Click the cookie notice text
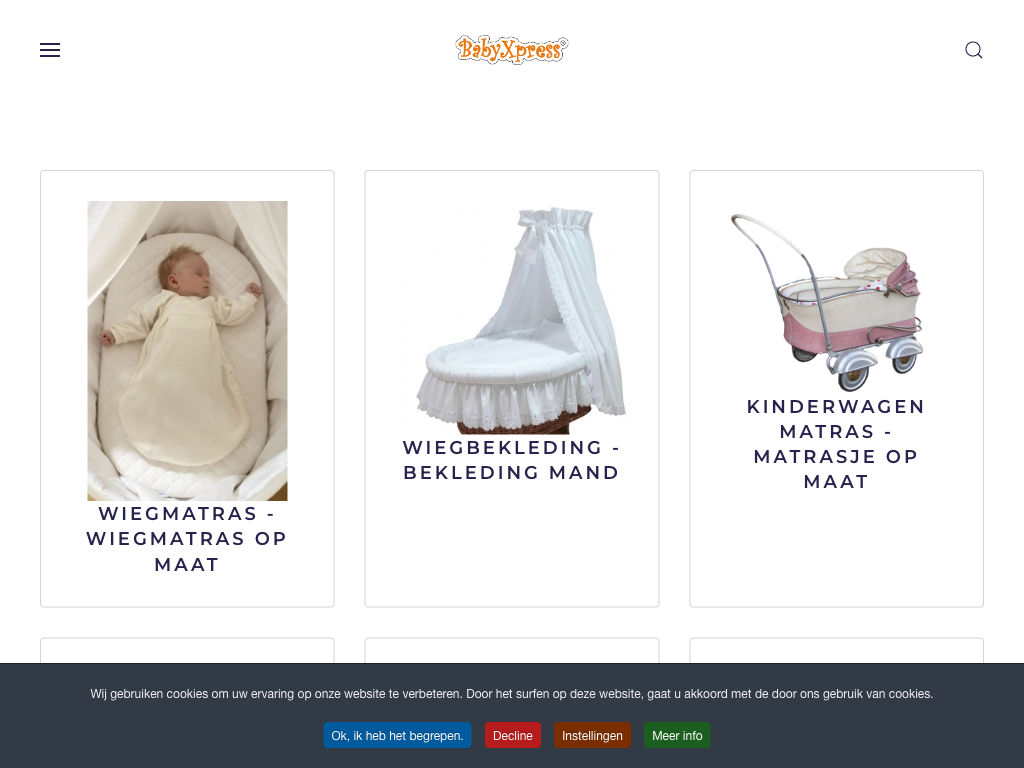This screenshot has height=768, width=1024. [512, 694]
